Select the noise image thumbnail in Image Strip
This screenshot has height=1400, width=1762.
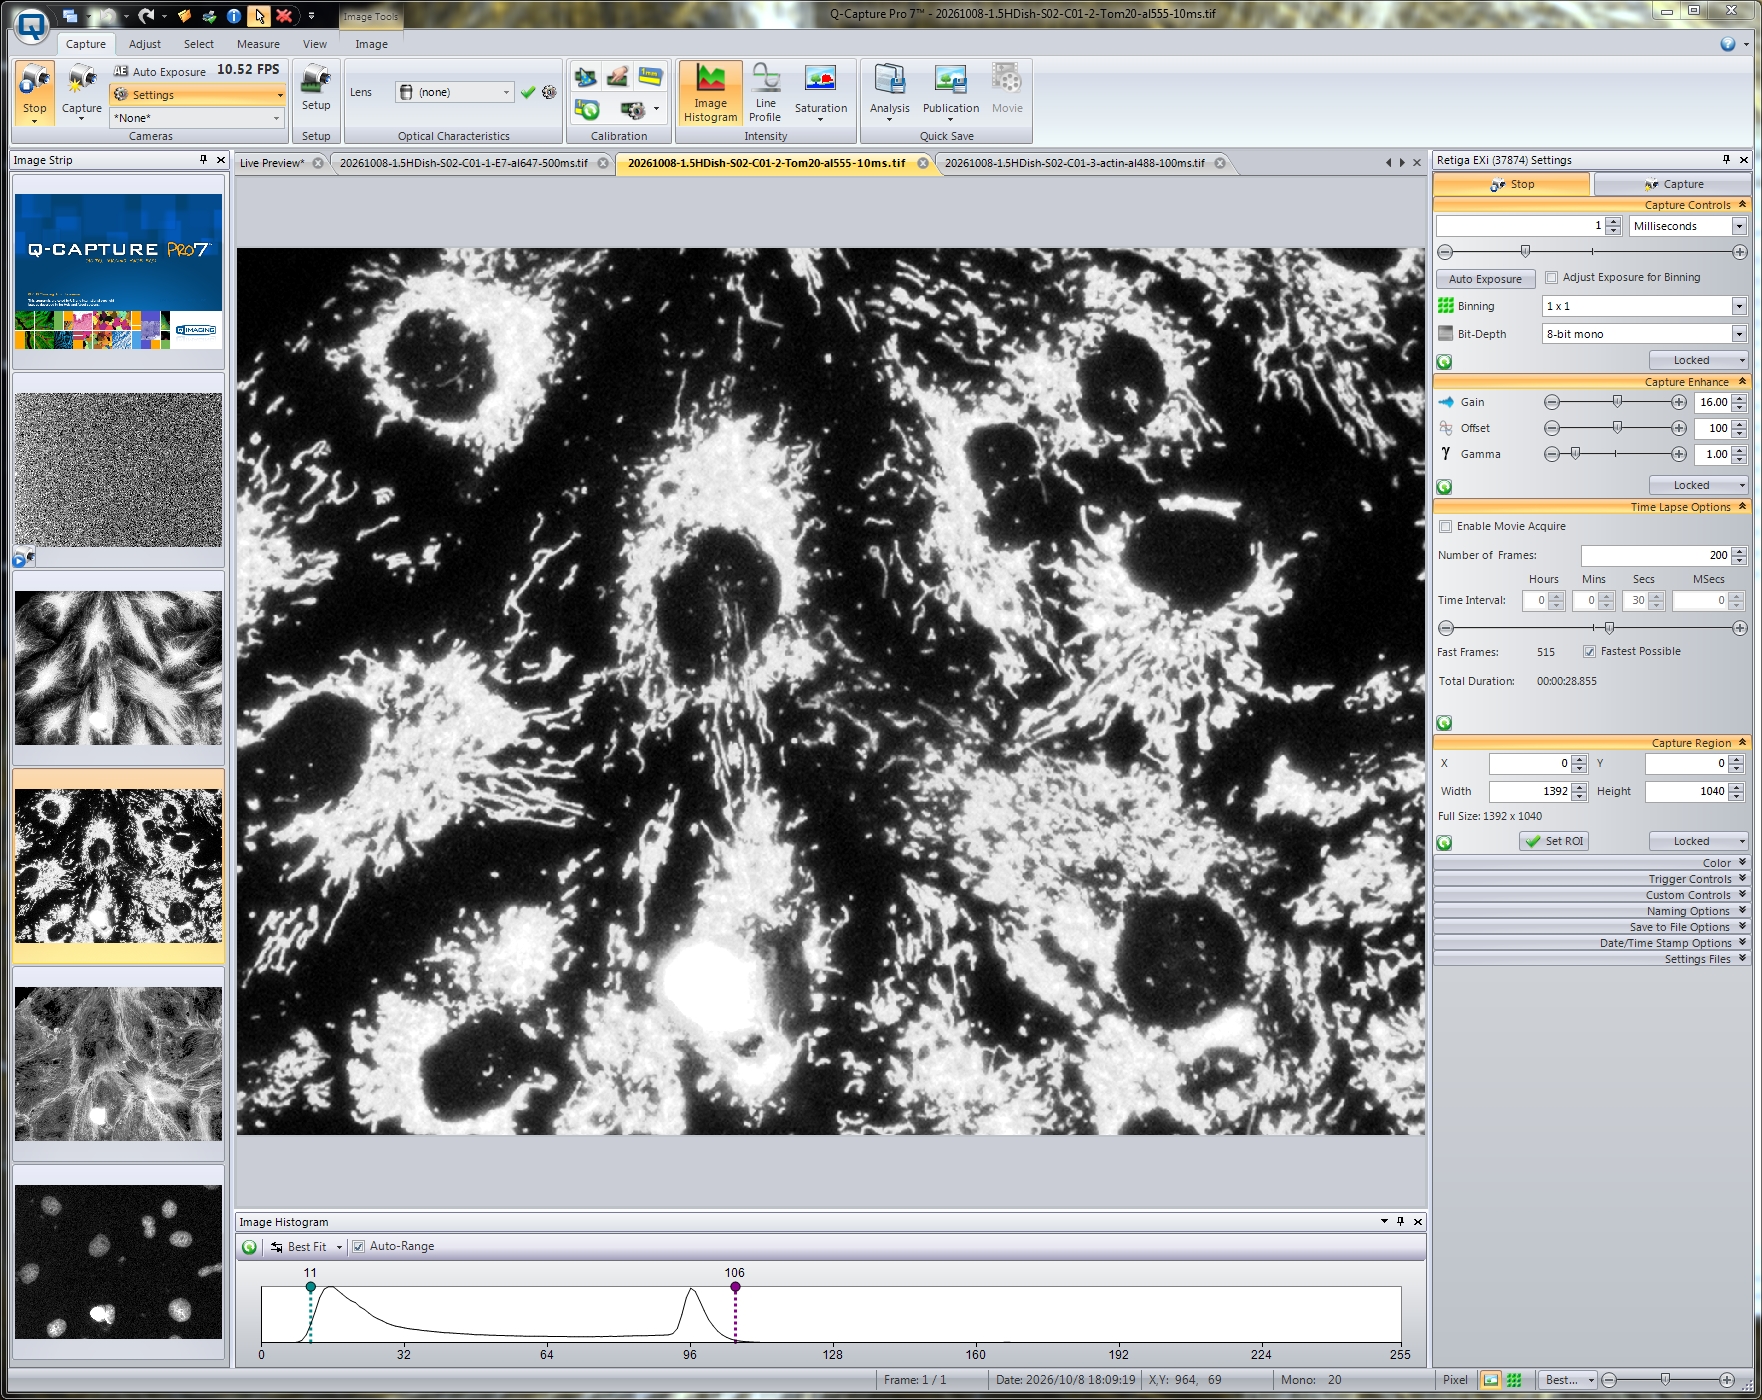[x=118, y=470]
